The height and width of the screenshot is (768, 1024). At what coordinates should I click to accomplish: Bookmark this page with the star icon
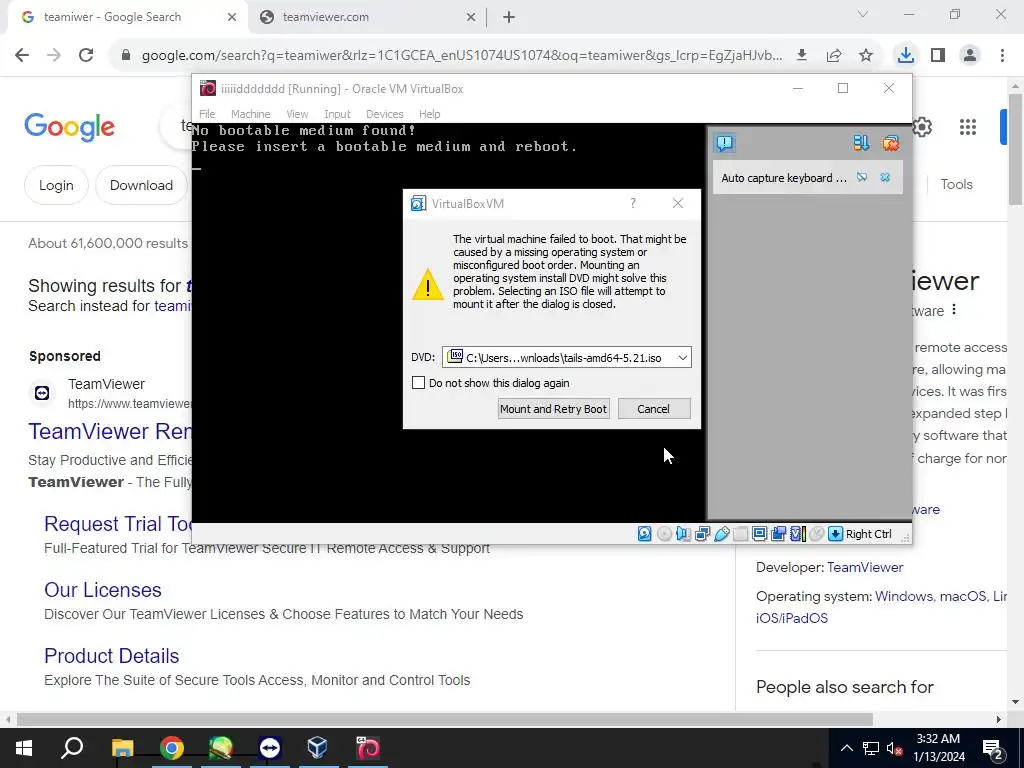click(x=866, y=56)
